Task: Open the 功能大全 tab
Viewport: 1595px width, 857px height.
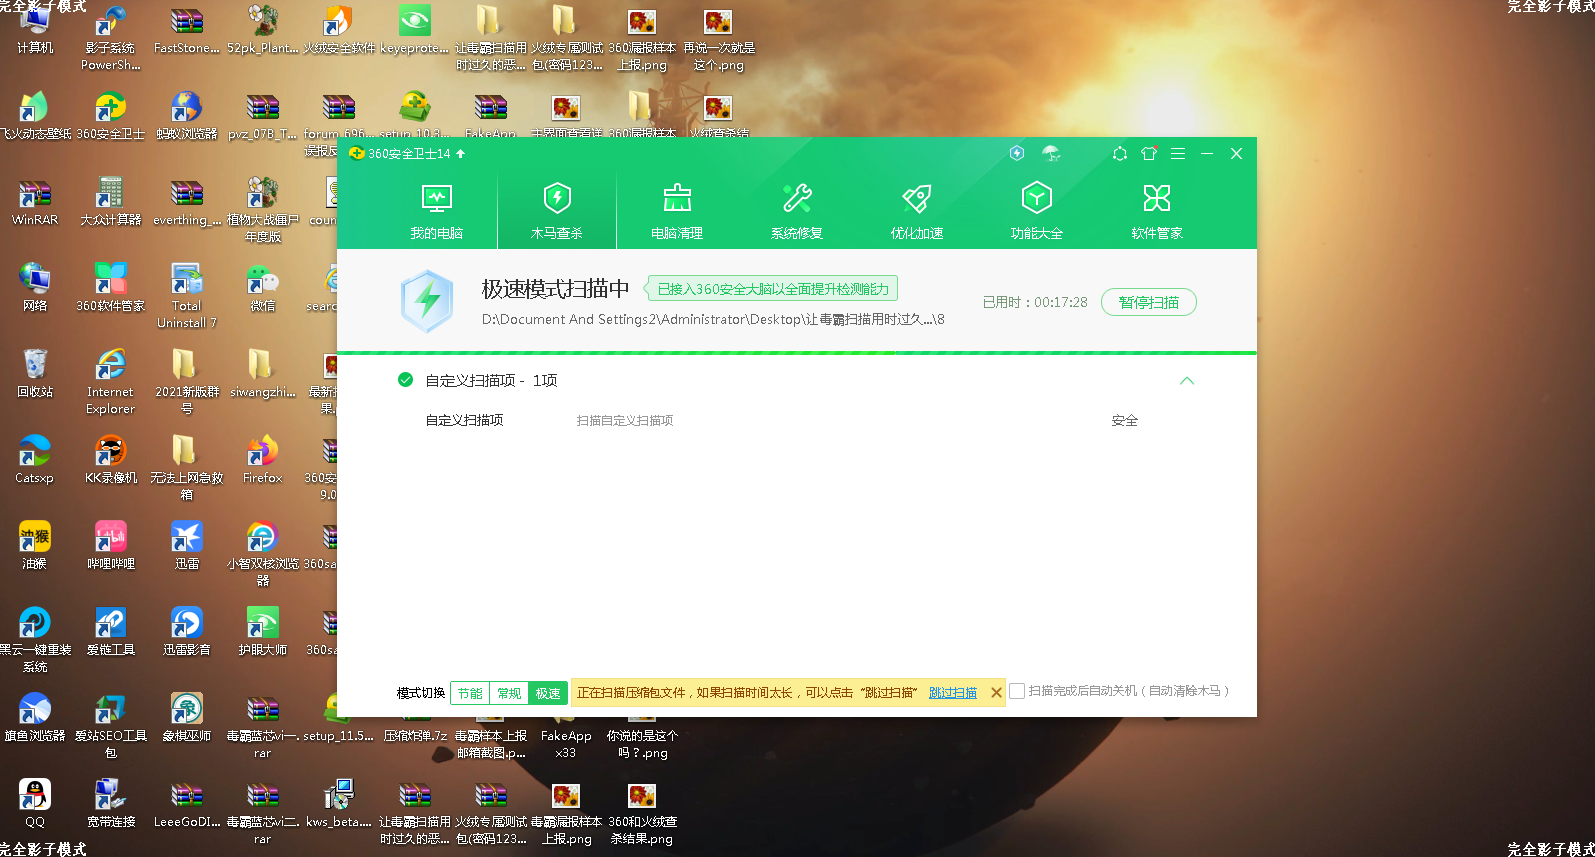Action: pos(1037,211)
